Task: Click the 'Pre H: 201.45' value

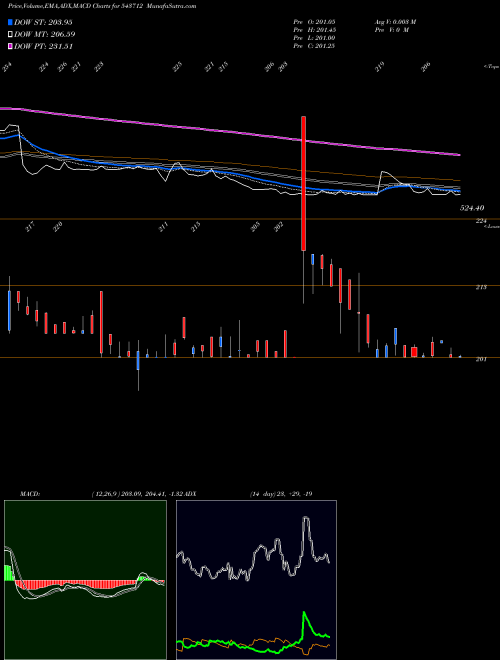Action: pos(314,30)
